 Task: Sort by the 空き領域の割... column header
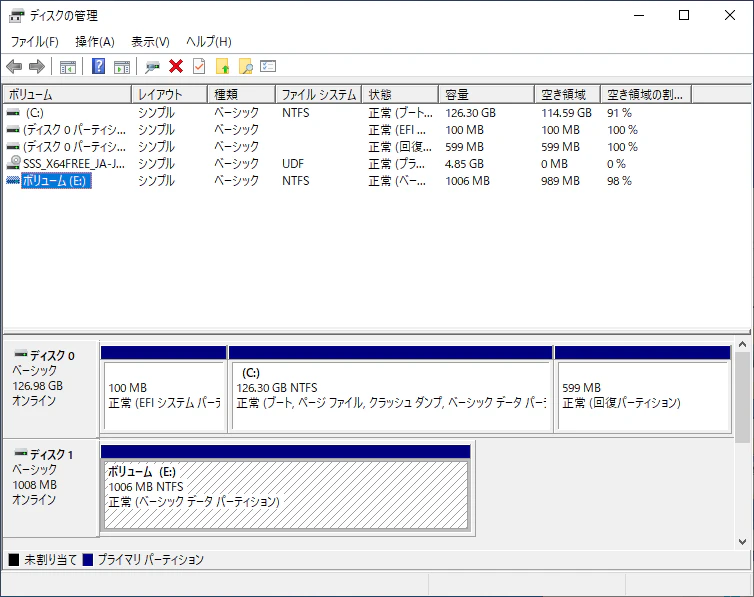(x=646, y=94)
